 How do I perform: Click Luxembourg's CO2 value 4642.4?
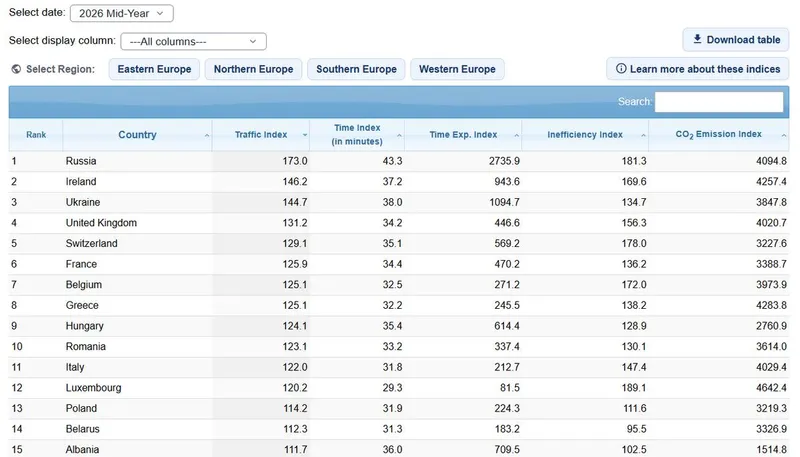pos(771,388)
